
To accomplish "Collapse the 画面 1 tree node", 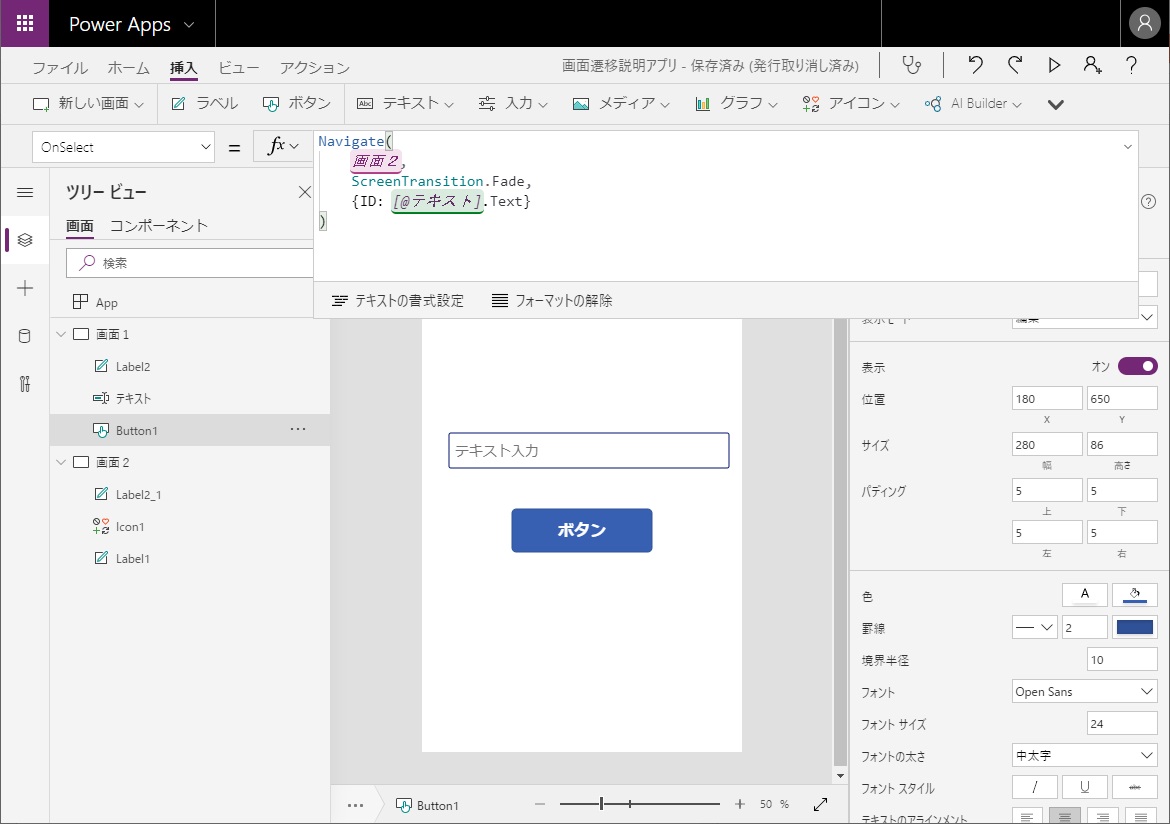I will [60, 334].
